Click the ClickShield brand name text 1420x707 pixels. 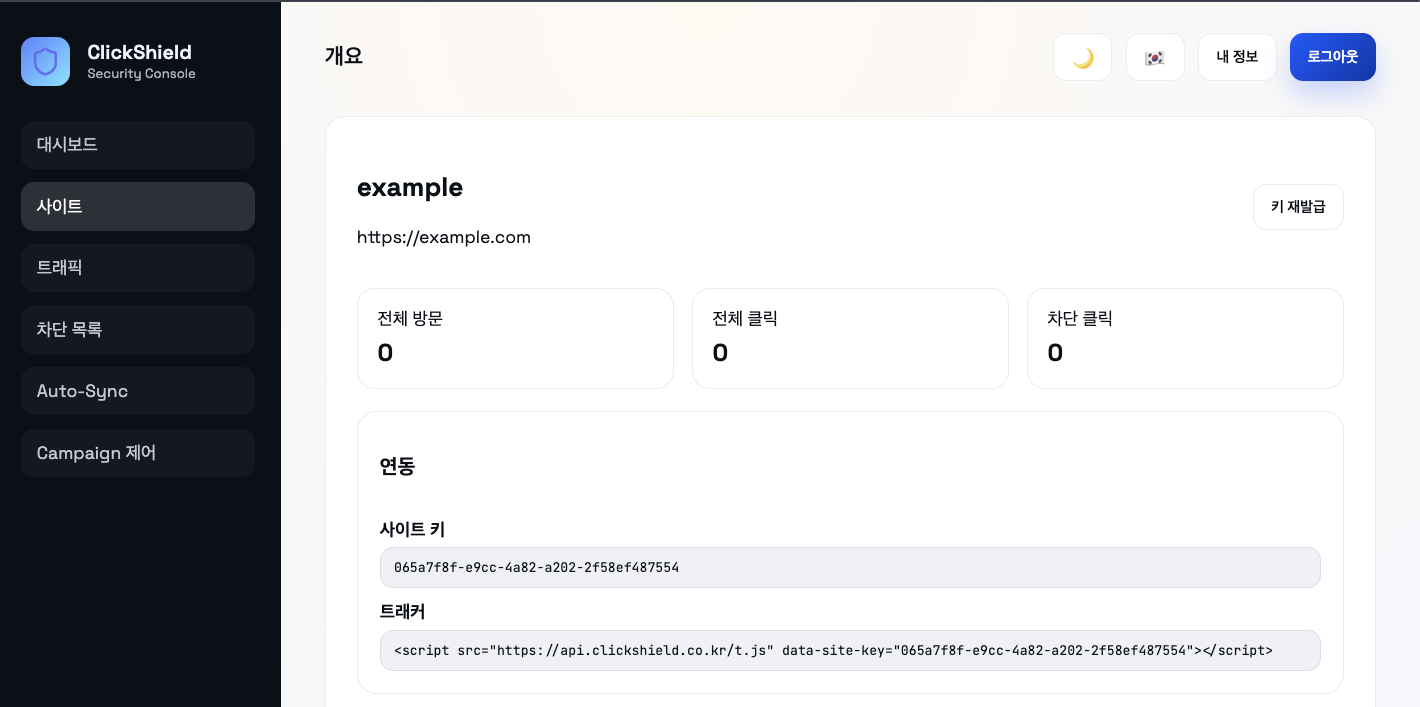(139, 52)
